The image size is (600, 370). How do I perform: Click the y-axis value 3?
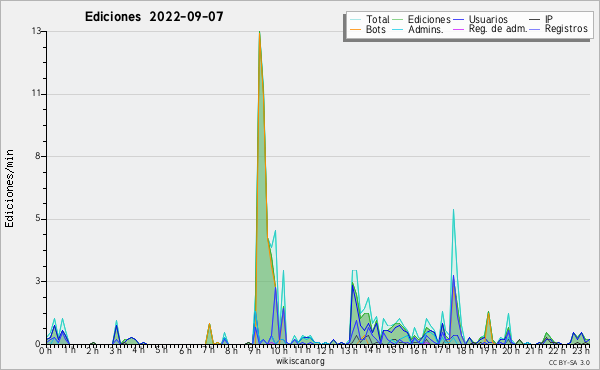[x=38, y=281]
